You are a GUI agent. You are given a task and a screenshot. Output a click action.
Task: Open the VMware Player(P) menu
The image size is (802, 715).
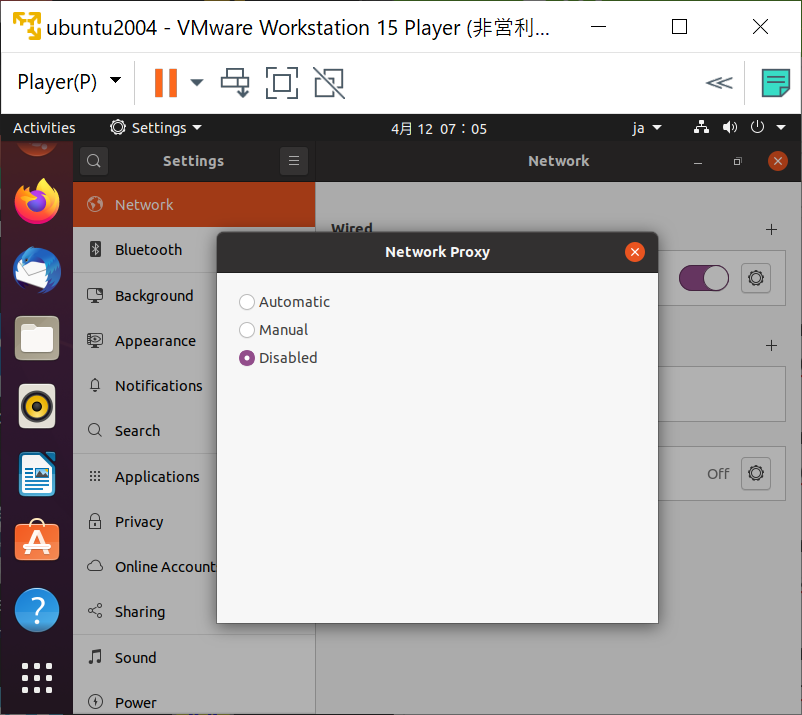click(x=69, y=82)
